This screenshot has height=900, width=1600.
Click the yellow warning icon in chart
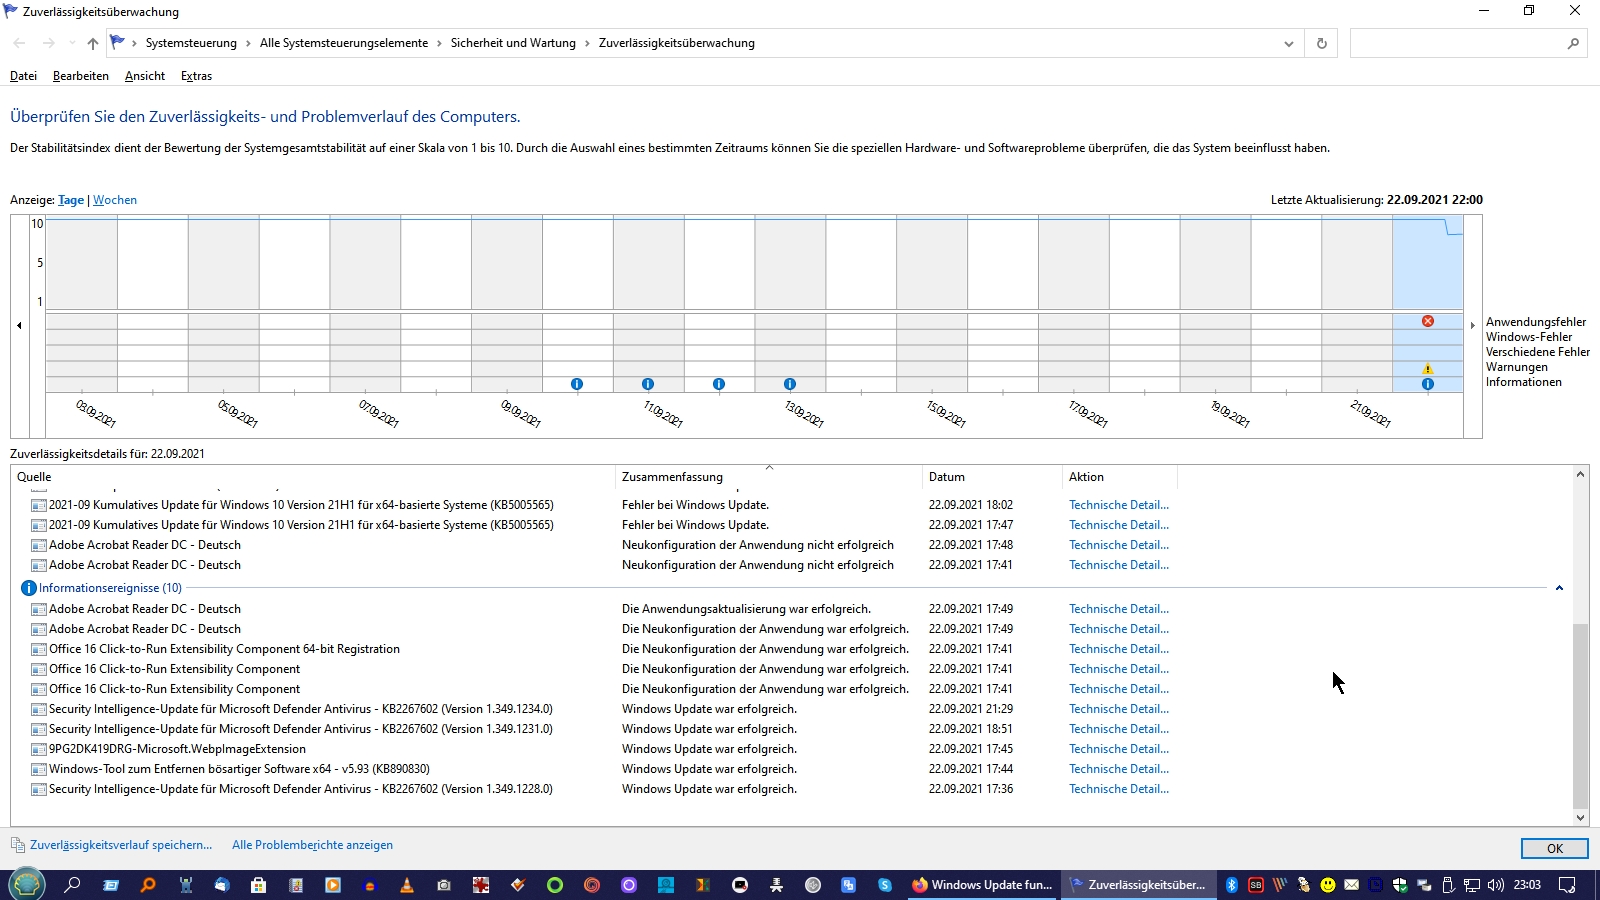pyautogui.click(x=1428, y=368)
